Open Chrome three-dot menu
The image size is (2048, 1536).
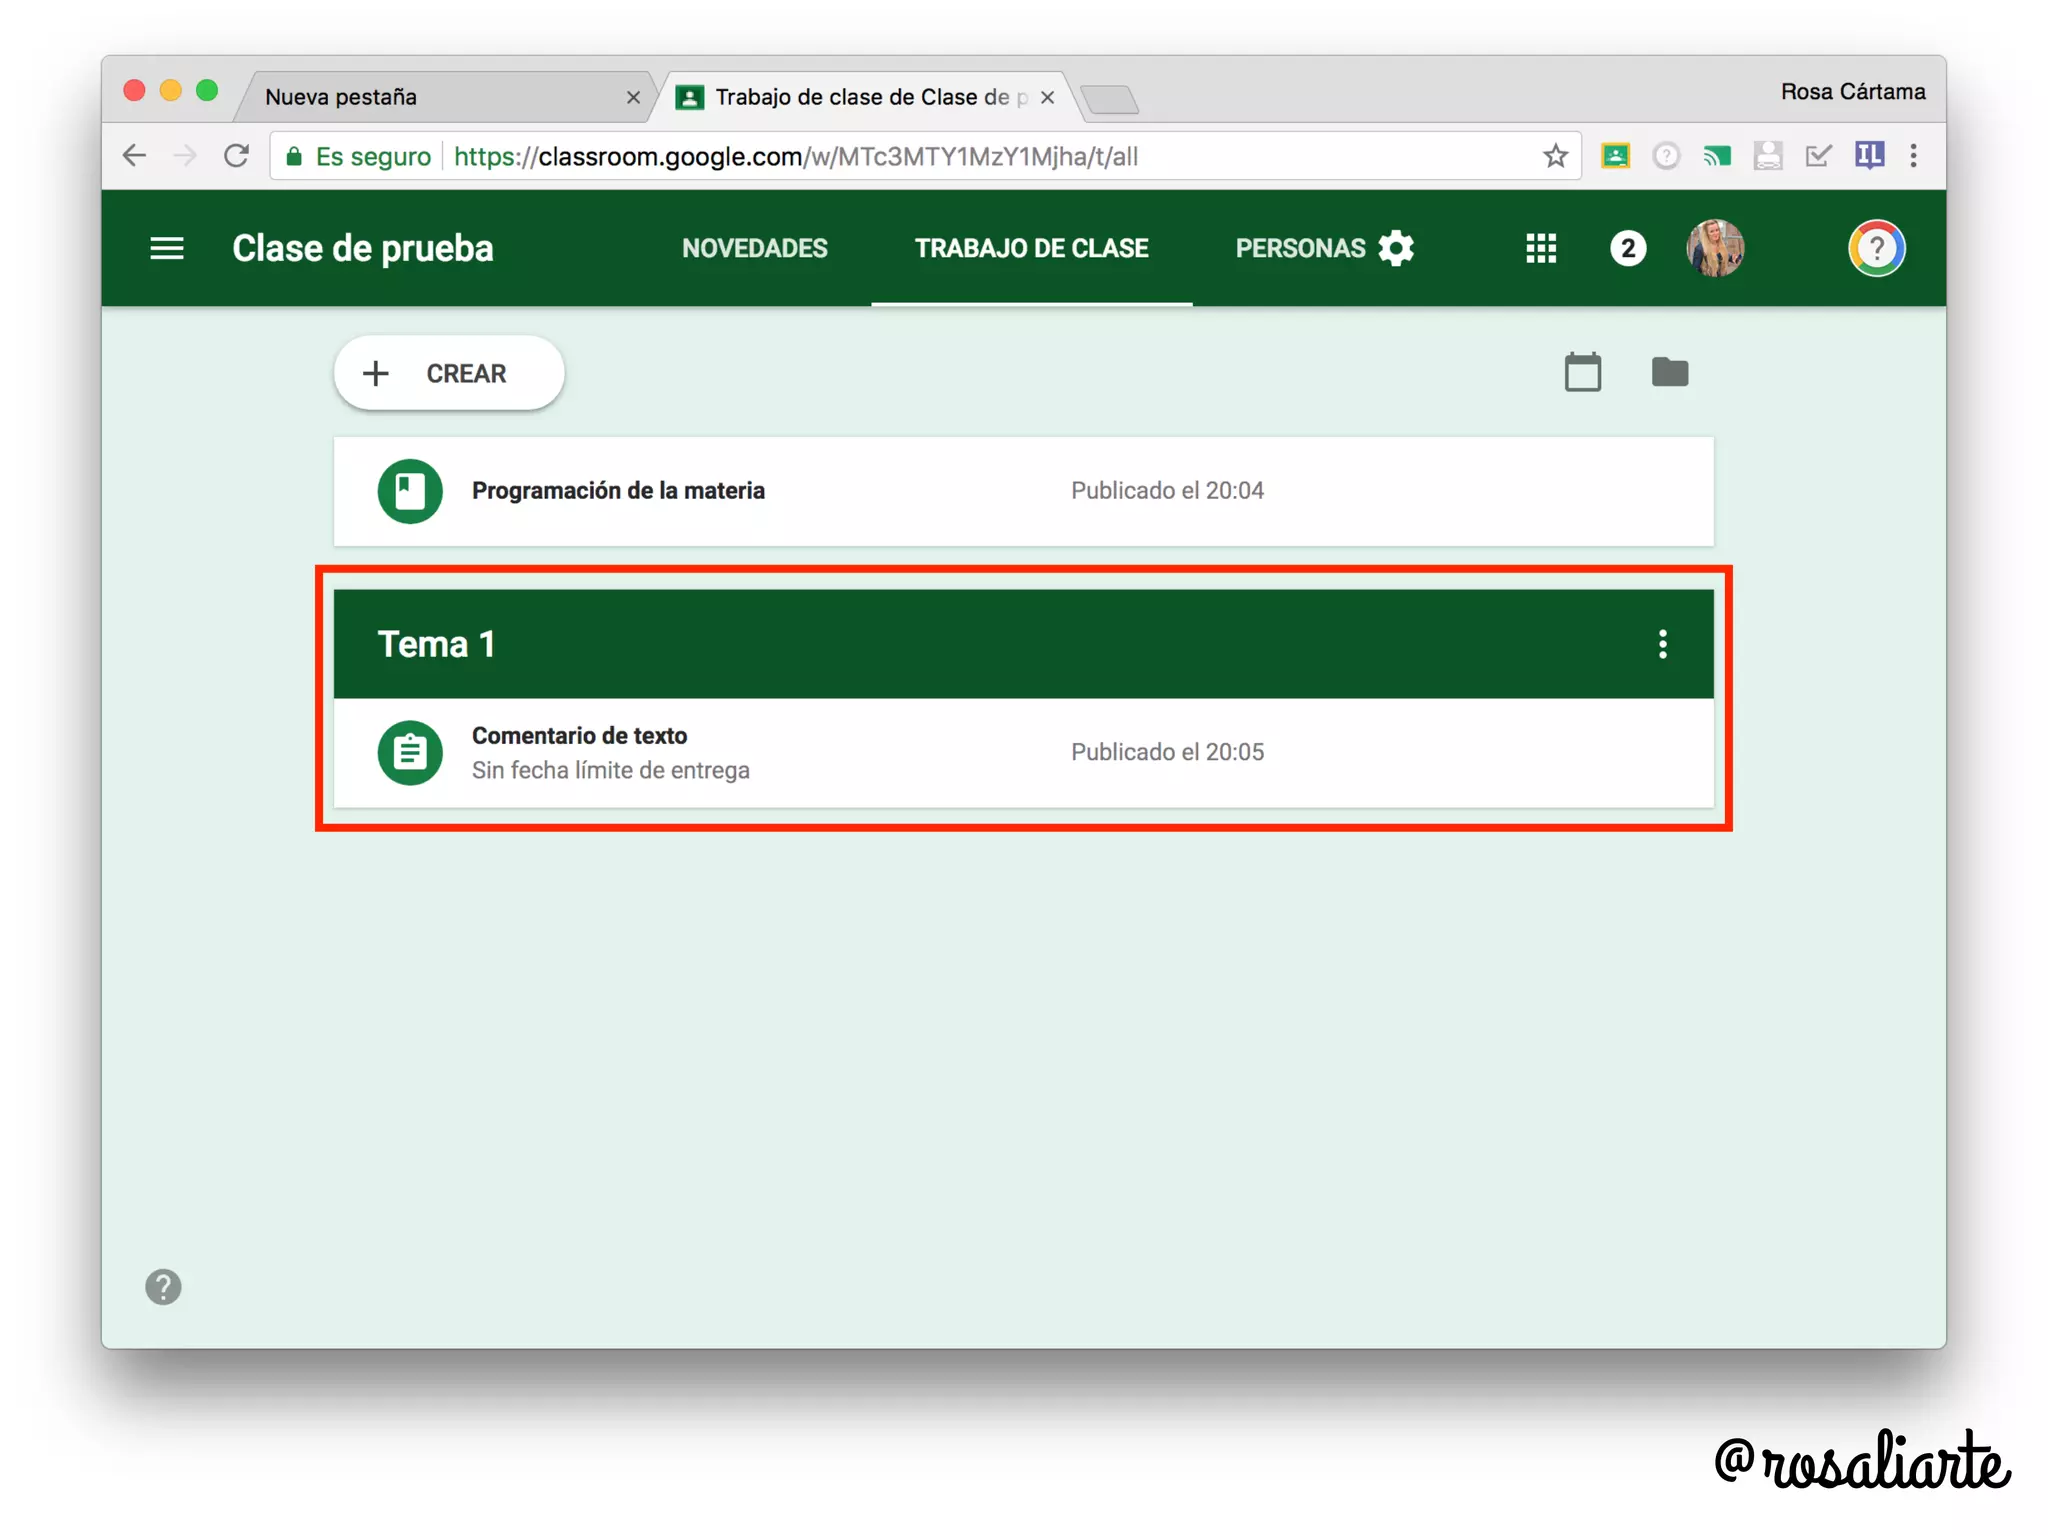pyautogui.click(x=1913, y=156)
